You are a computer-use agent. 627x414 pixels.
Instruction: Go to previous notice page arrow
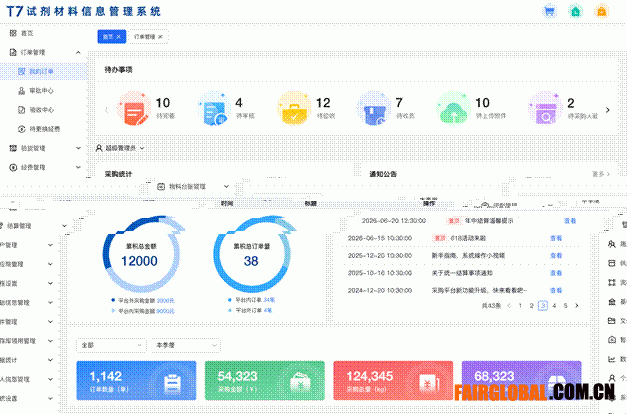pyautogui.click(x=509, y=306)
